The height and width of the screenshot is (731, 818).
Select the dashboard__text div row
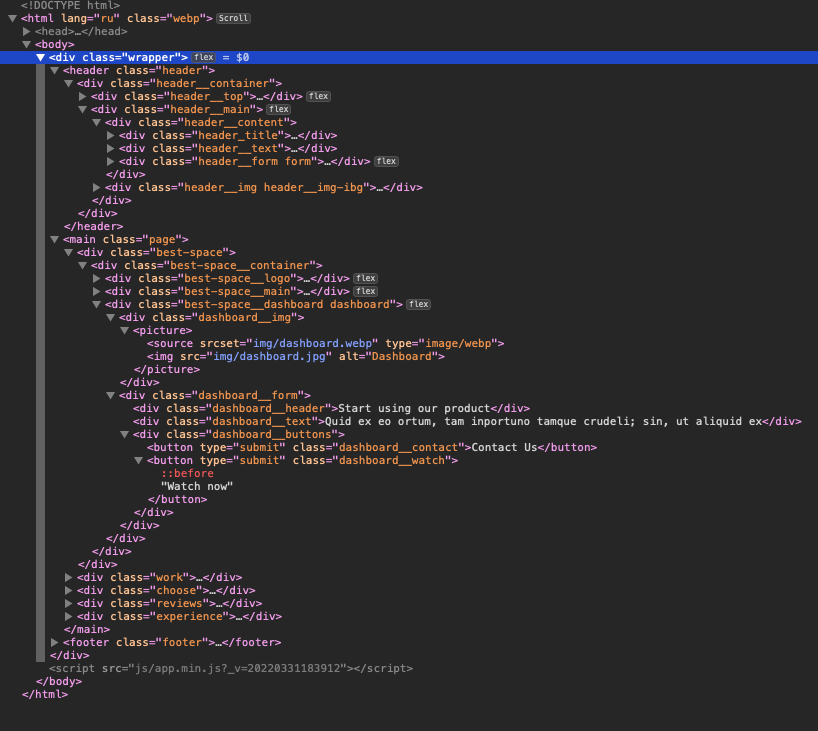point(467,422)
